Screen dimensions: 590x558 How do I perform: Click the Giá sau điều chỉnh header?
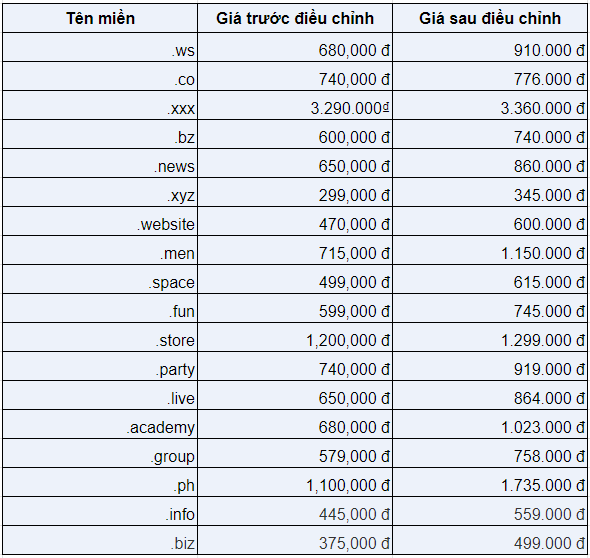click(490, 18)
